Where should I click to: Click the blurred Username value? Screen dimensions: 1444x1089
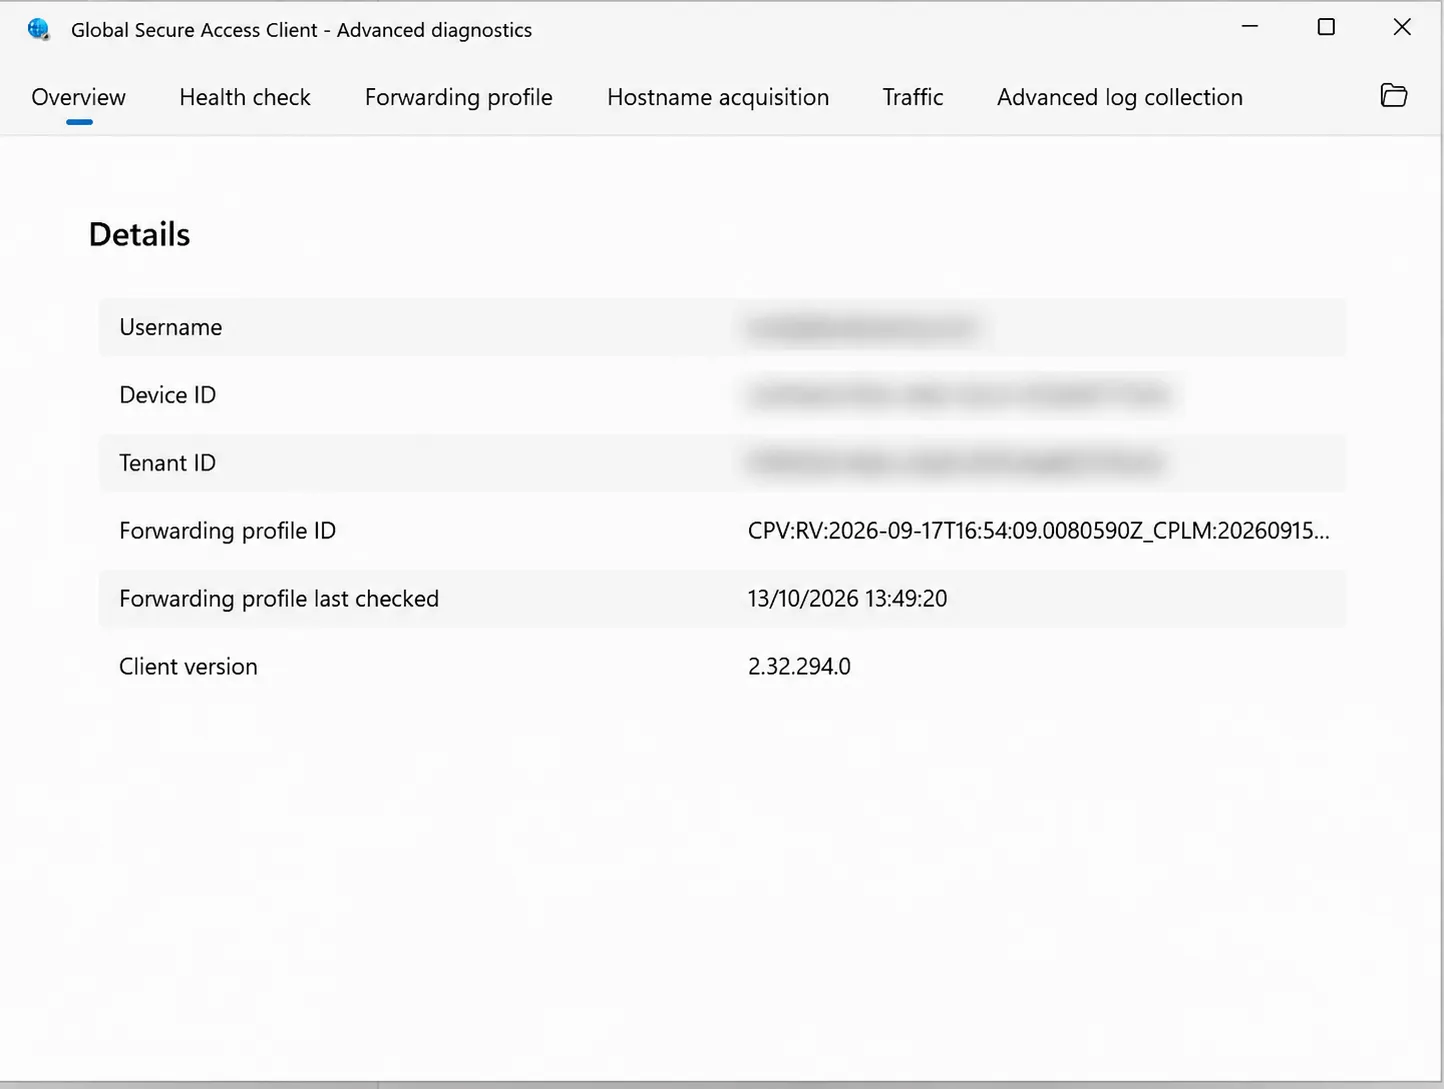[861, 327]
